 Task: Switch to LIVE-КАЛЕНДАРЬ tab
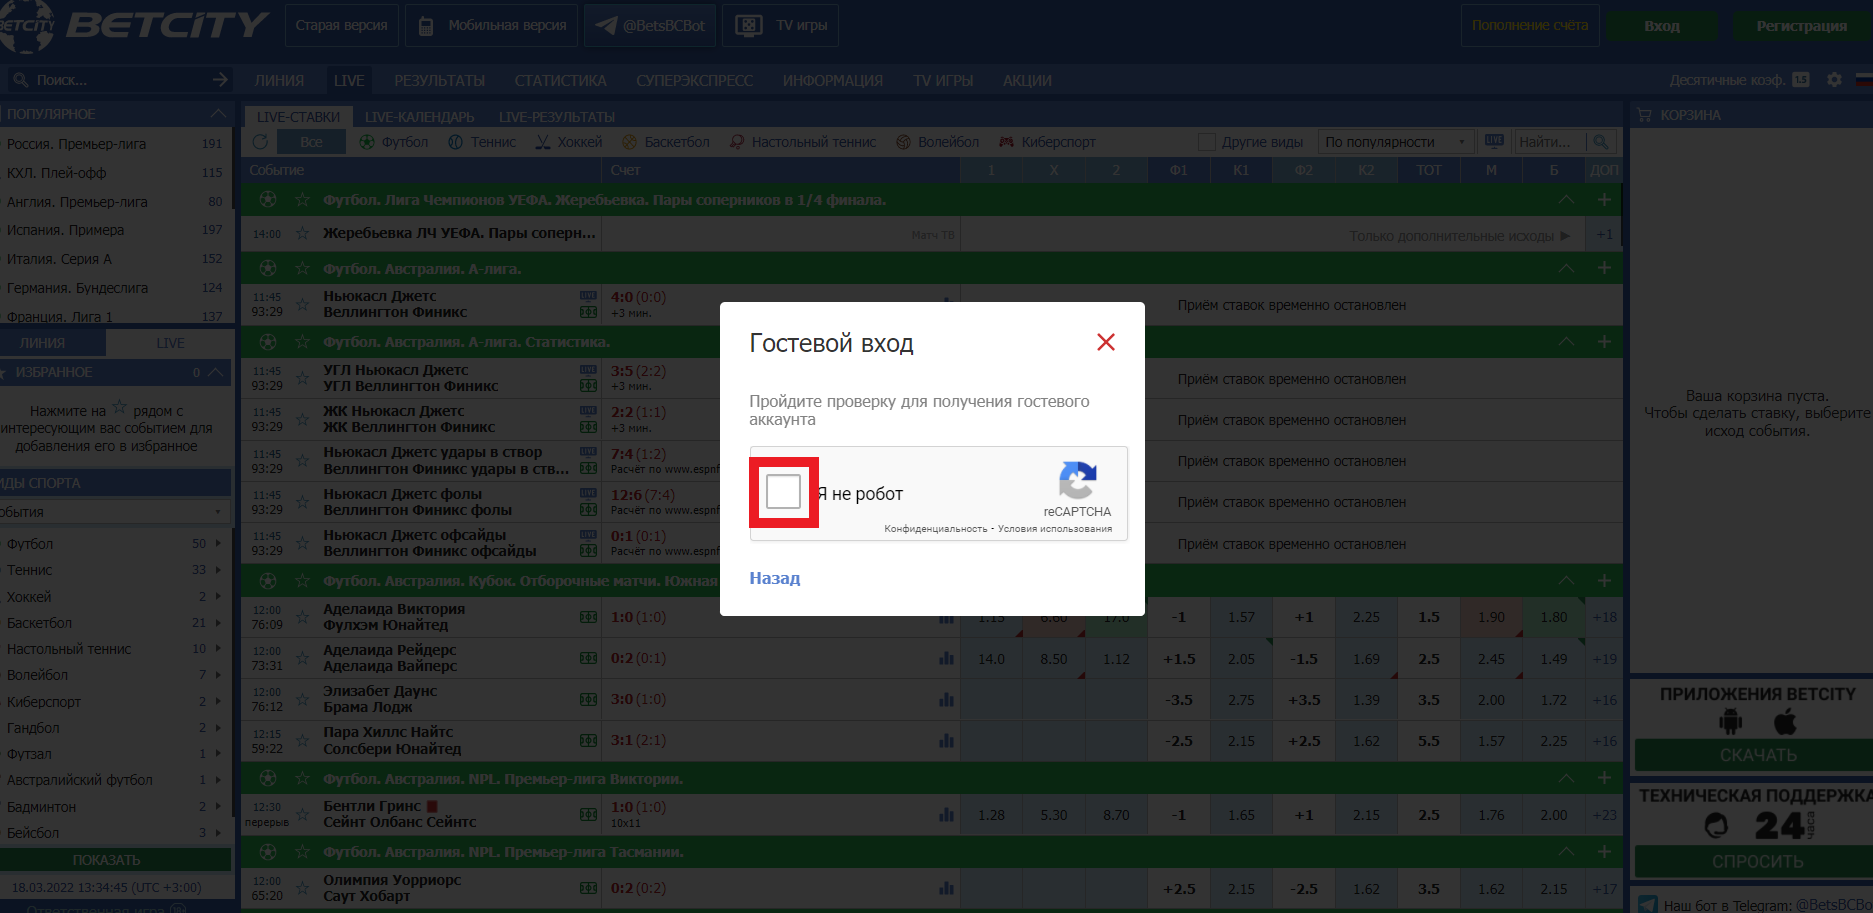pyautogui.click(x=420, y=117)
